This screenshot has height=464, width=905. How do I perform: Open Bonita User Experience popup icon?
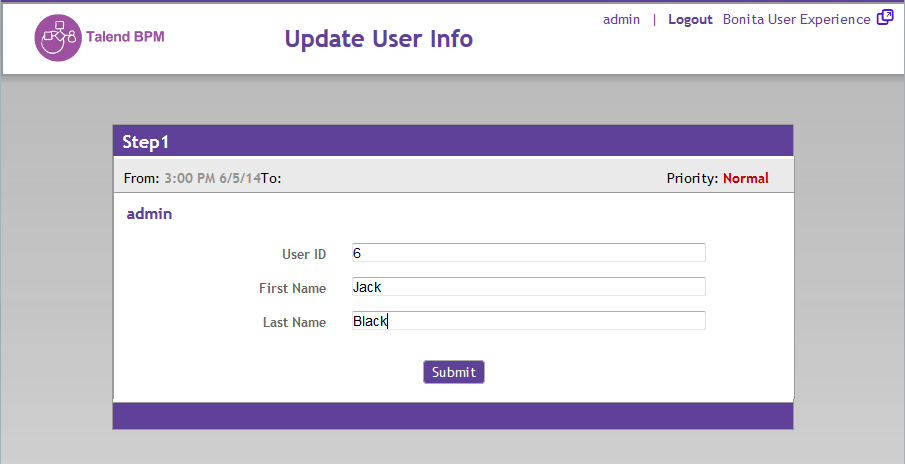coord(885,18)
